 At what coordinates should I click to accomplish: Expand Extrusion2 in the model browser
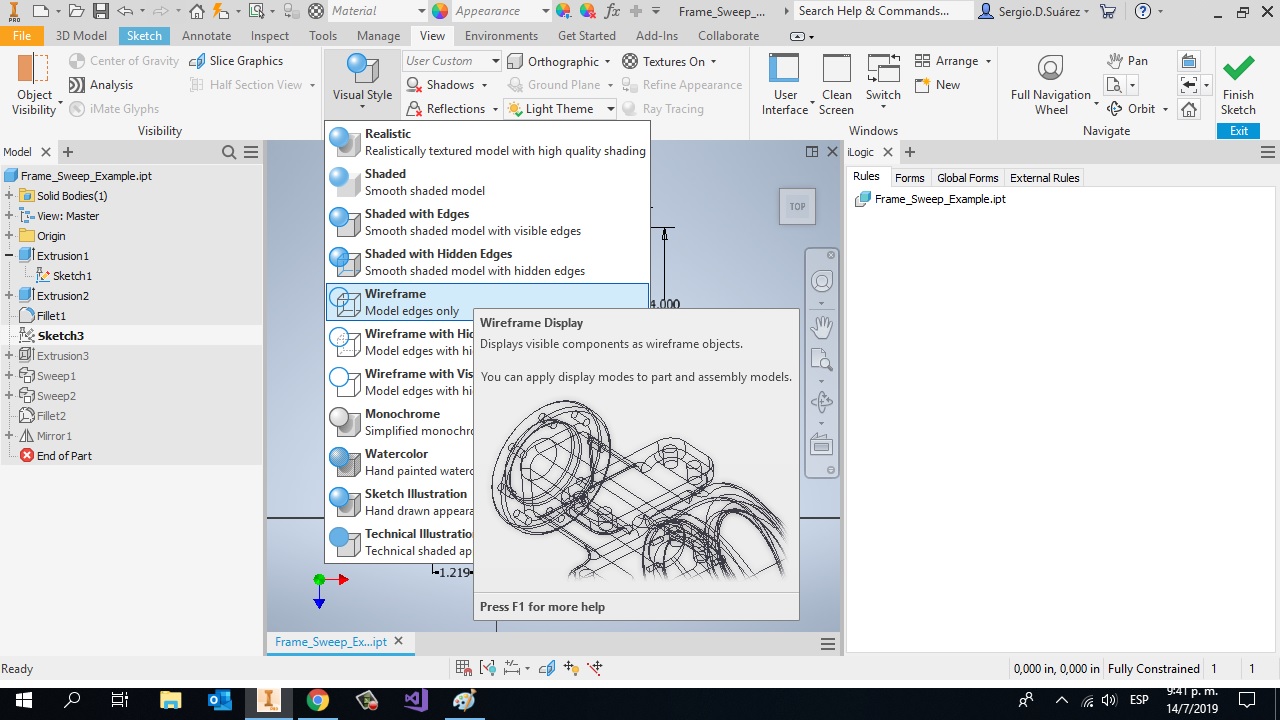click(8, 295)
